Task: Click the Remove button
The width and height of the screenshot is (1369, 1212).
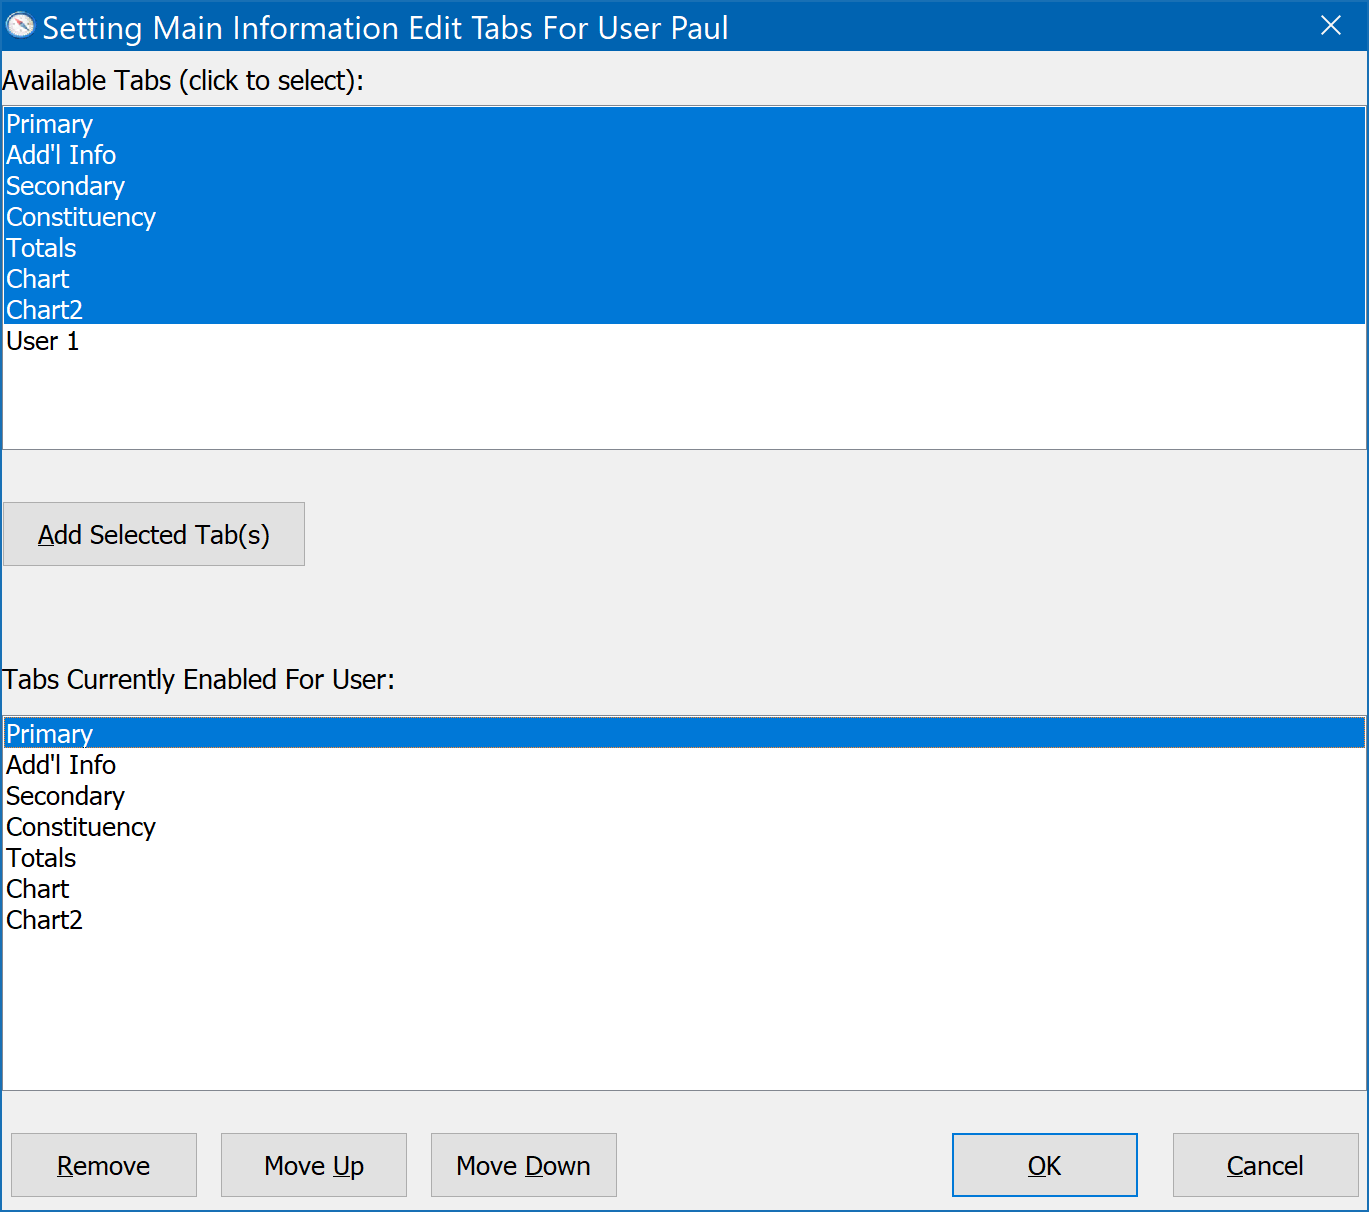Action: [104, 1165]
